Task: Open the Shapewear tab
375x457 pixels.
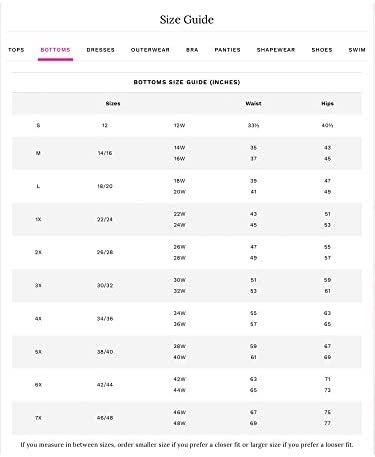Action: point(276,50)
